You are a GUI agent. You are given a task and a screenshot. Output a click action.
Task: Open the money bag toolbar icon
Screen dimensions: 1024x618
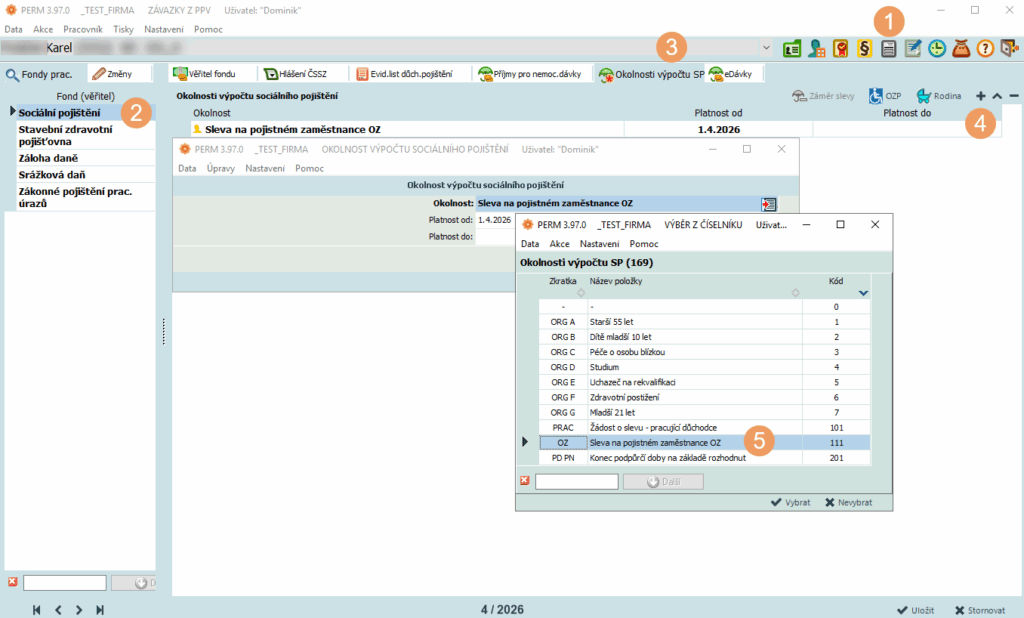tap(961, 48)
